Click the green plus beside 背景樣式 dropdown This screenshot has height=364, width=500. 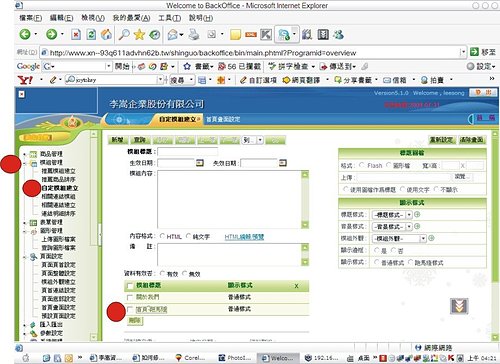click(417, 226)
